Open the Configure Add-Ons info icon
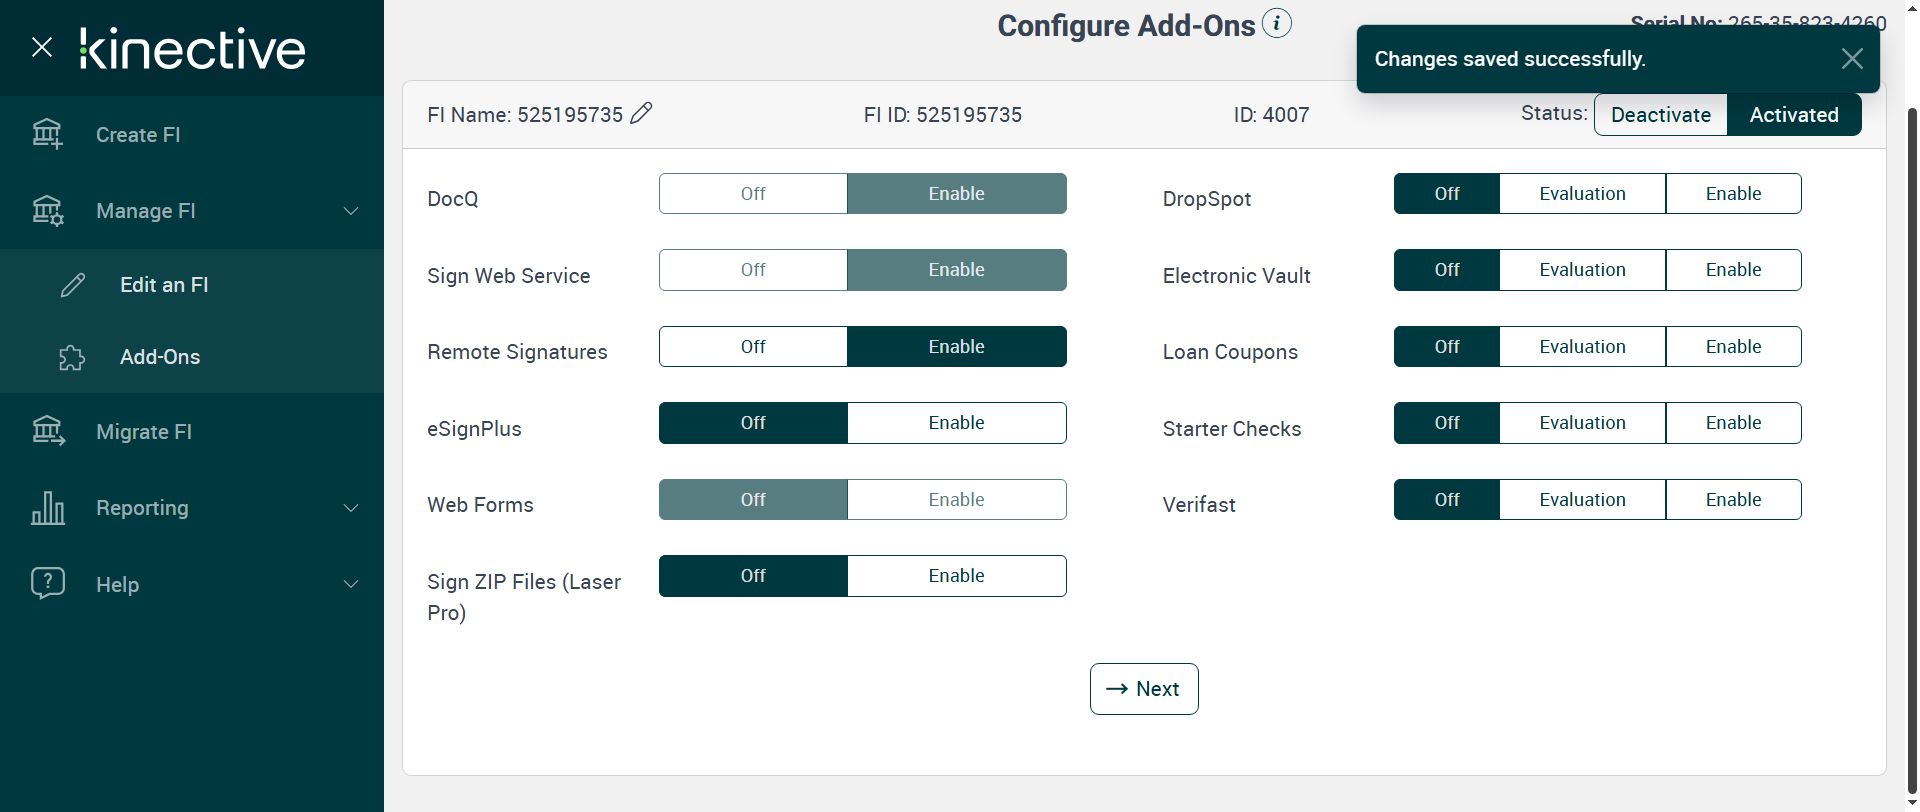1920x812 pixels. point(1276,23)
